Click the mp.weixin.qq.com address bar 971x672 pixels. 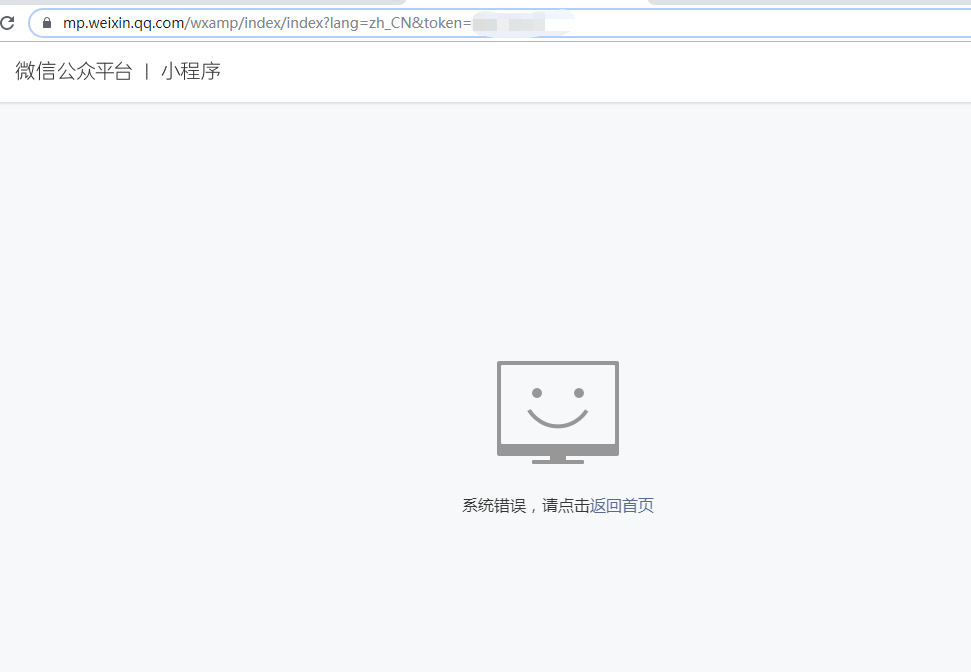pos(500,23)
